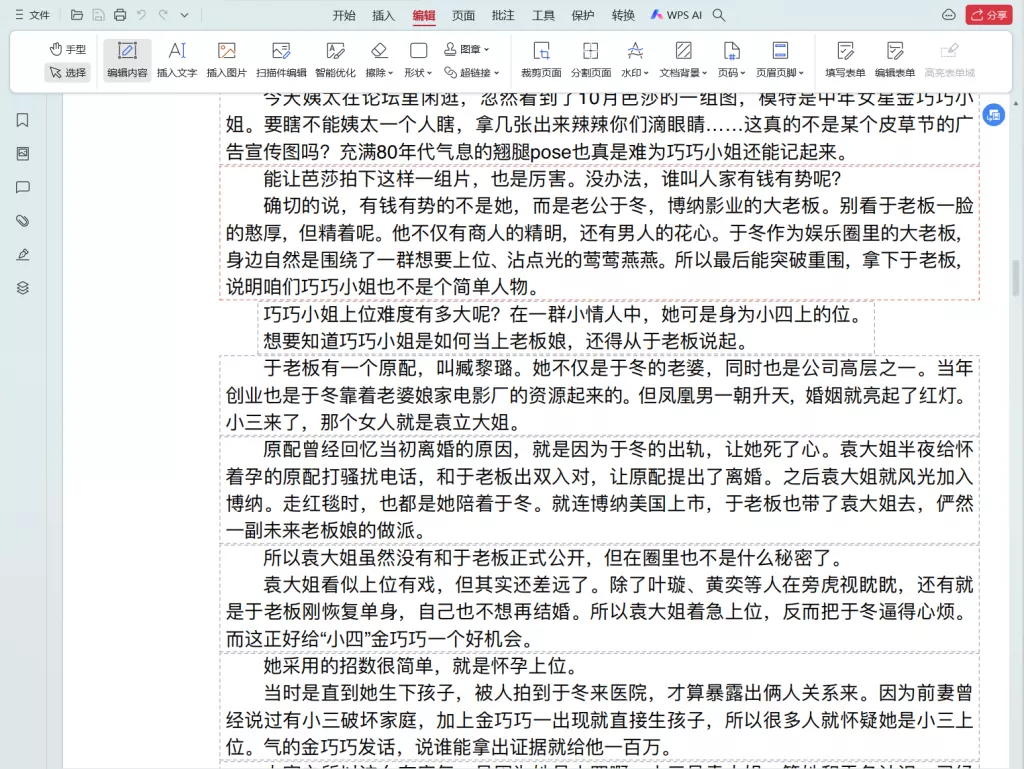Viewport: 1024px width, 769px height.
Task: Activate the 手型 hand tool
Action: (x=67, y=49)
